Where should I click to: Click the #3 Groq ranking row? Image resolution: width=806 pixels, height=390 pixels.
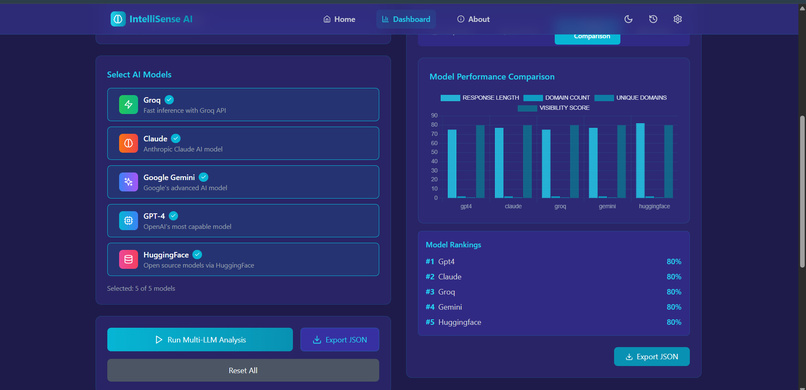click(x=554, y=292)
